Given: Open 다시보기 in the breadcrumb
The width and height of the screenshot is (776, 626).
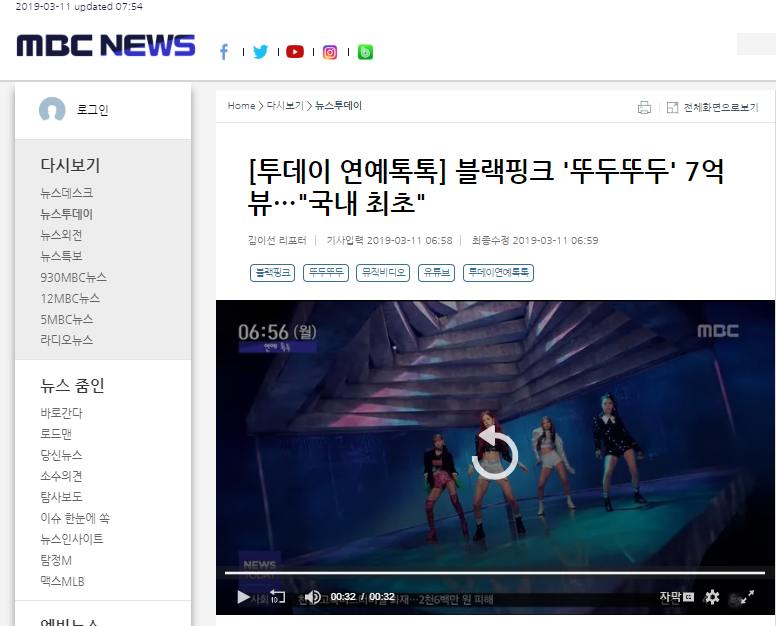Looking at the screenshot, I should coord(285,106).
